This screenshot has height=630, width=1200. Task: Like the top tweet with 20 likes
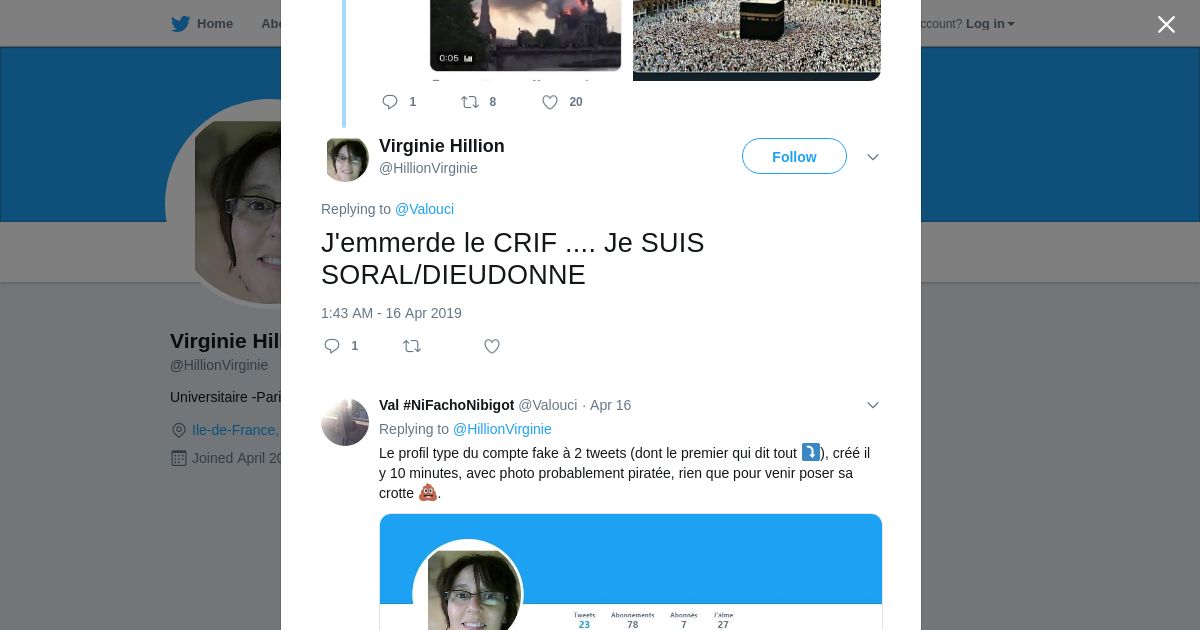(x=550, y=102)
